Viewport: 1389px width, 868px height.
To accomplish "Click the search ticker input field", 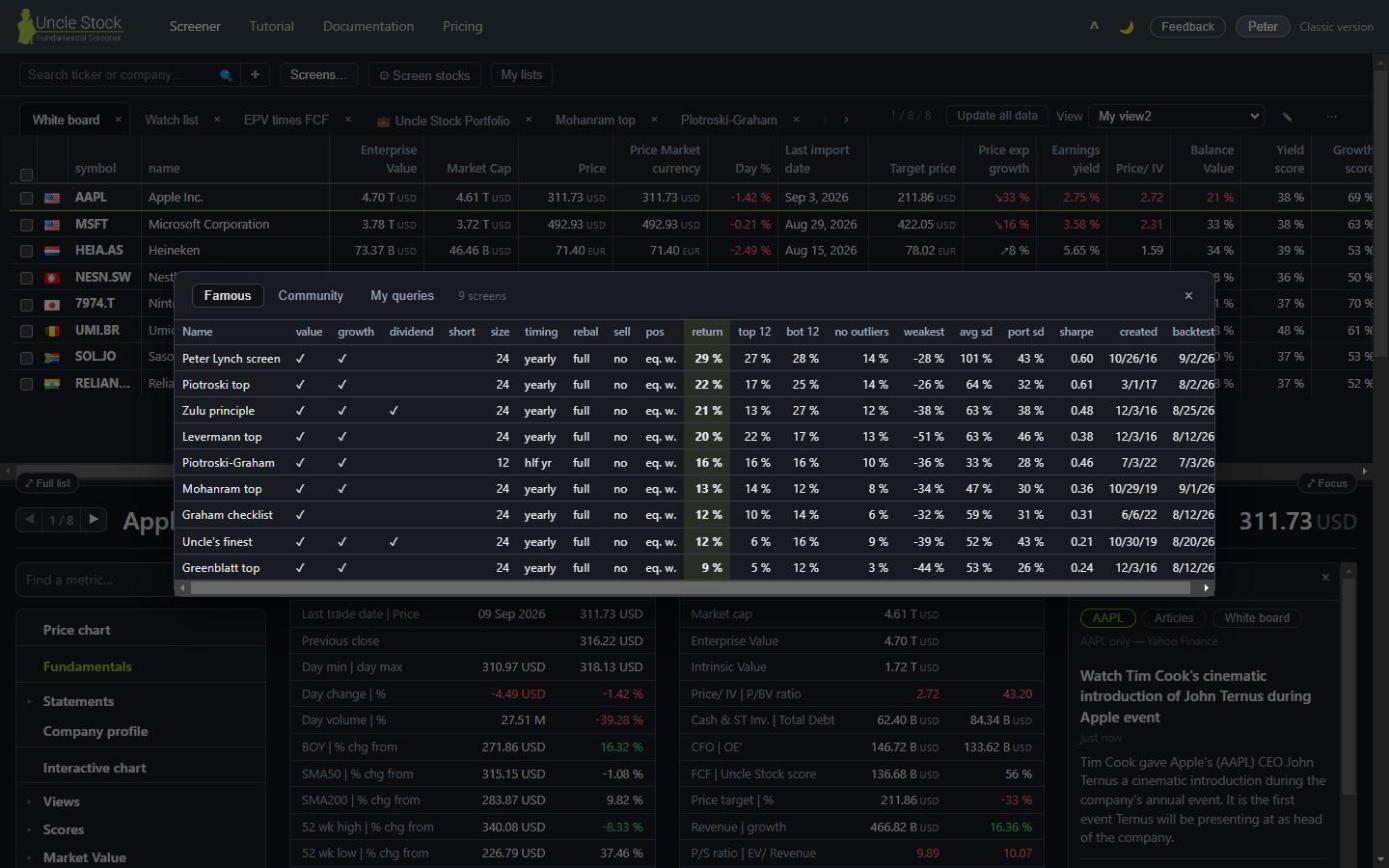I will click(x=120, y=75).
